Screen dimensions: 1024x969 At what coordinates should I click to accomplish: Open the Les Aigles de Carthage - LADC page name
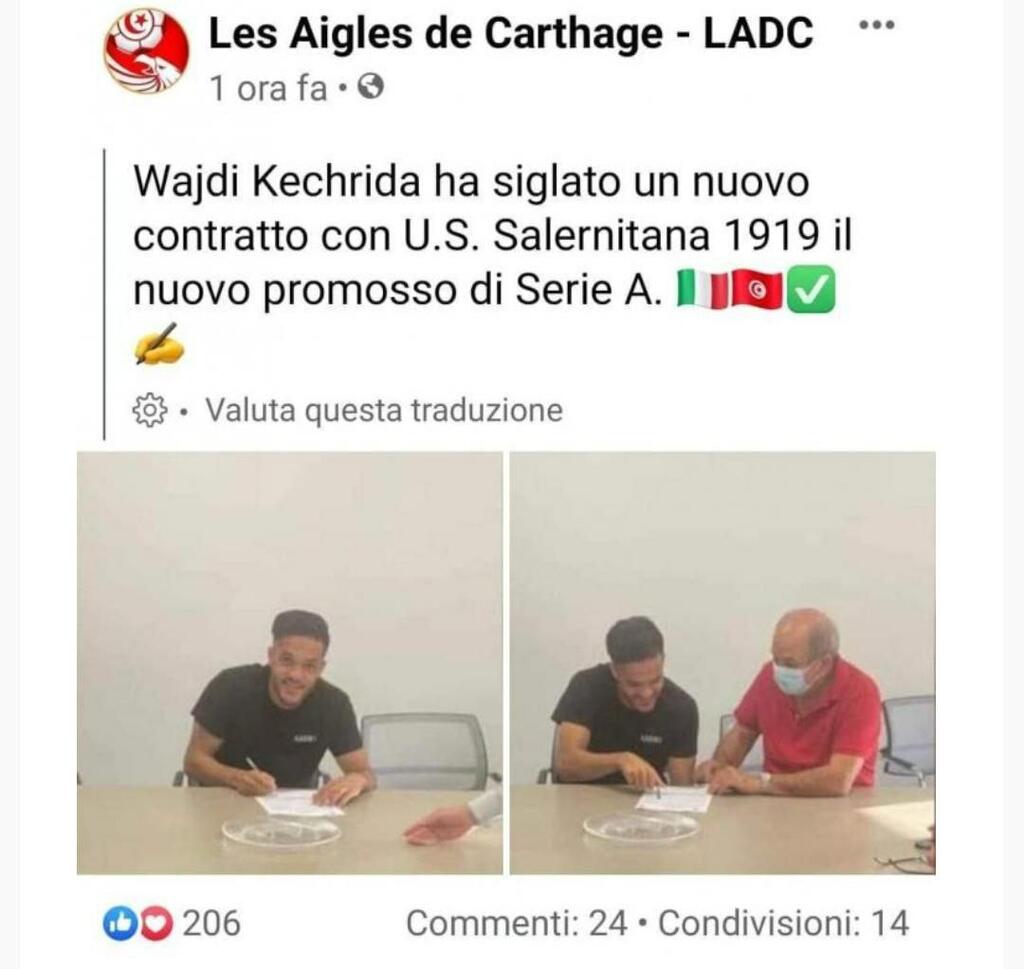[511, 32]
